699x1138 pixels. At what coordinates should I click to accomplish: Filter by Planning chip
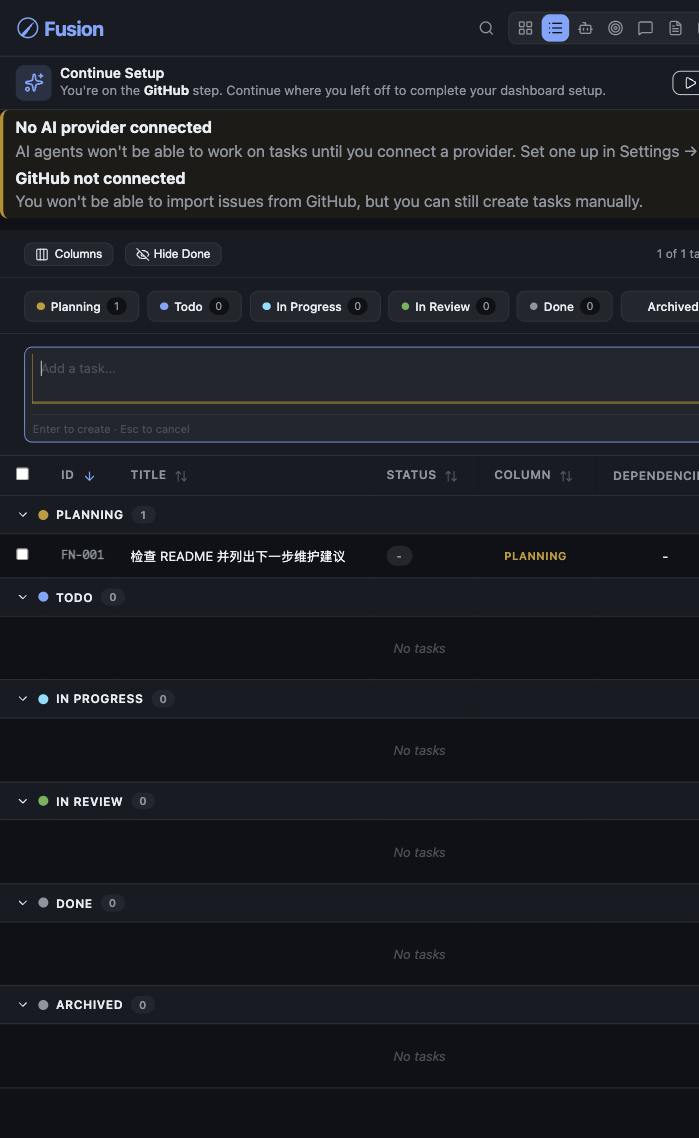click(81, 306)
